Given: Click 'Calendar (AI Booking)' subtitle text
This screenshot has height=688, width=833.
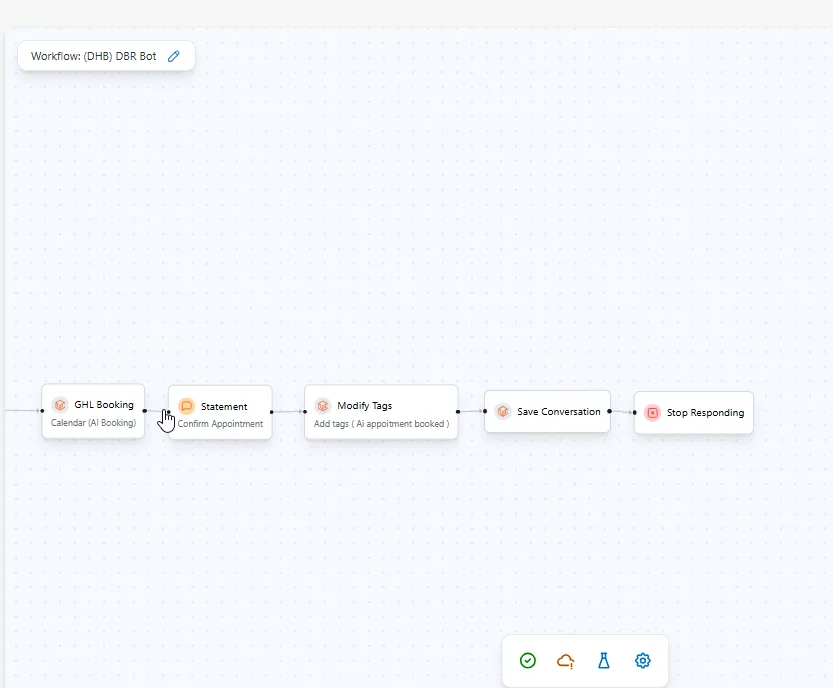Looking at the screenshot, I should [x=94, y=423].
